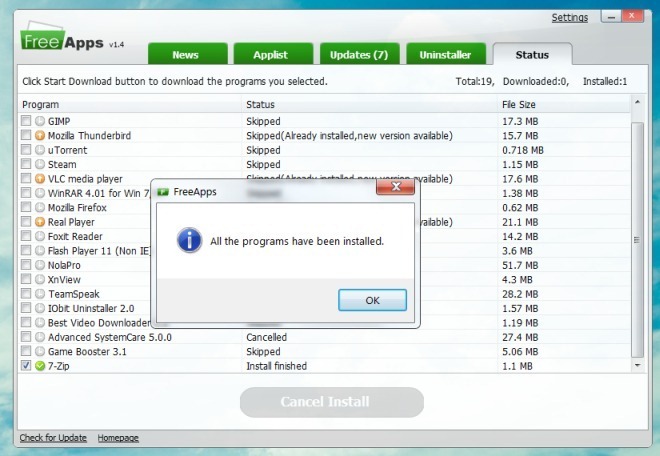Click the orange update icon beside Real Player
Screen dimensions: 660x456
coord(40,222)
